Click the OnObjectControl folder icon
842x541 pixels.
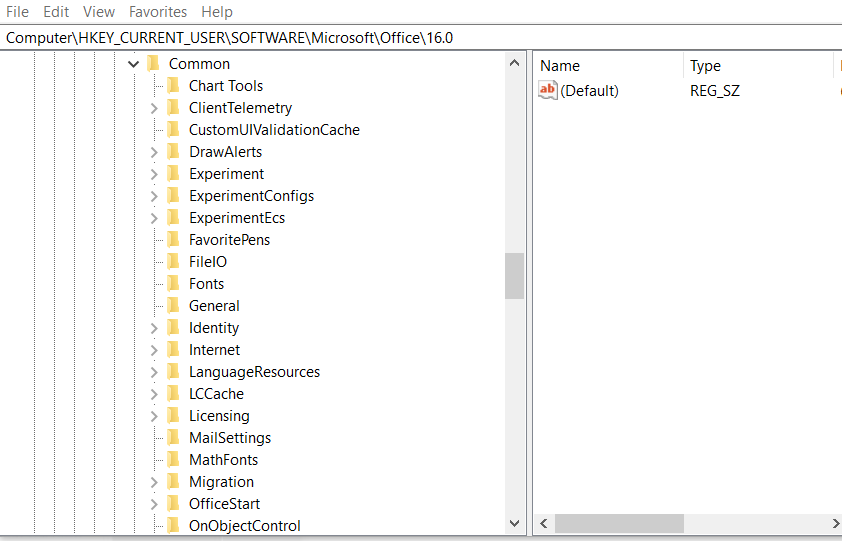pos(173,525)
